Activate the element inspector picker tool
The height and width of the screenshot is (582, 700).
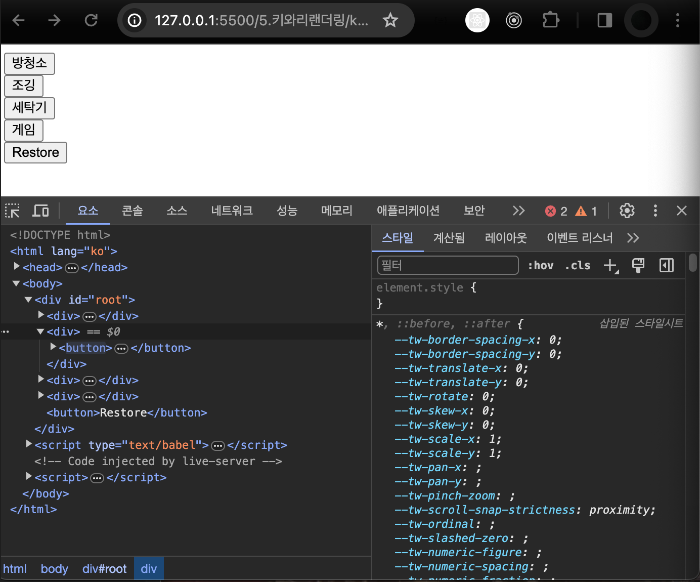[x=12, y=211]
